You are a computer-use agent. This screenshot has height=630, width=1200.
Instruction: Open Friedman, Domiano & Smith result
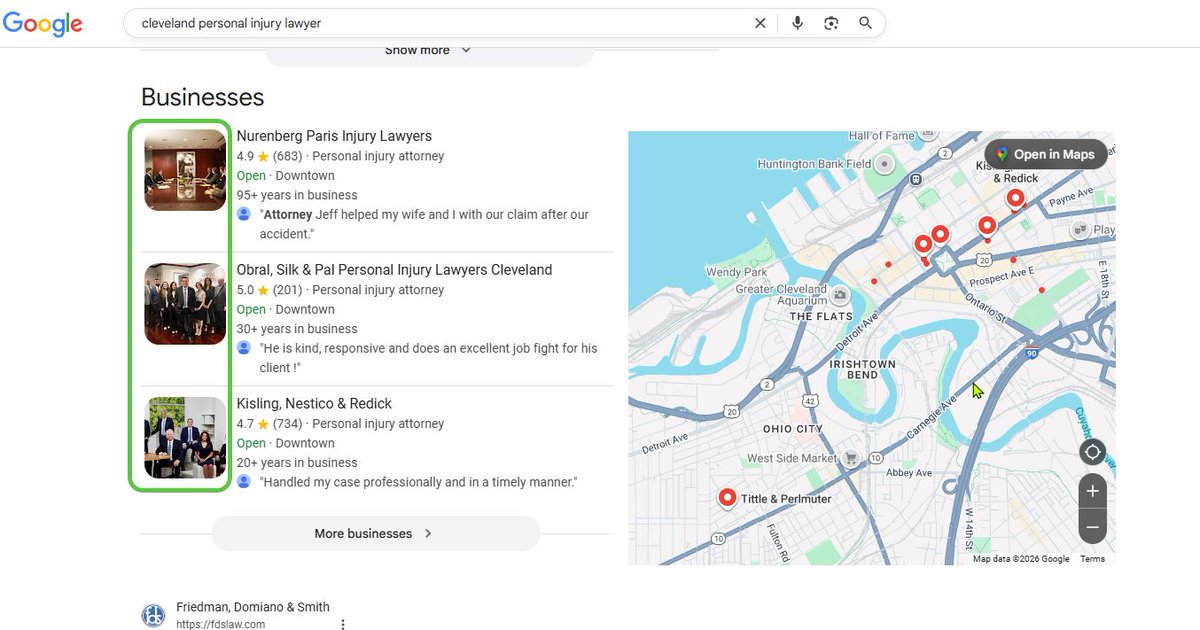pyautogui.click(x=253, y=607)
